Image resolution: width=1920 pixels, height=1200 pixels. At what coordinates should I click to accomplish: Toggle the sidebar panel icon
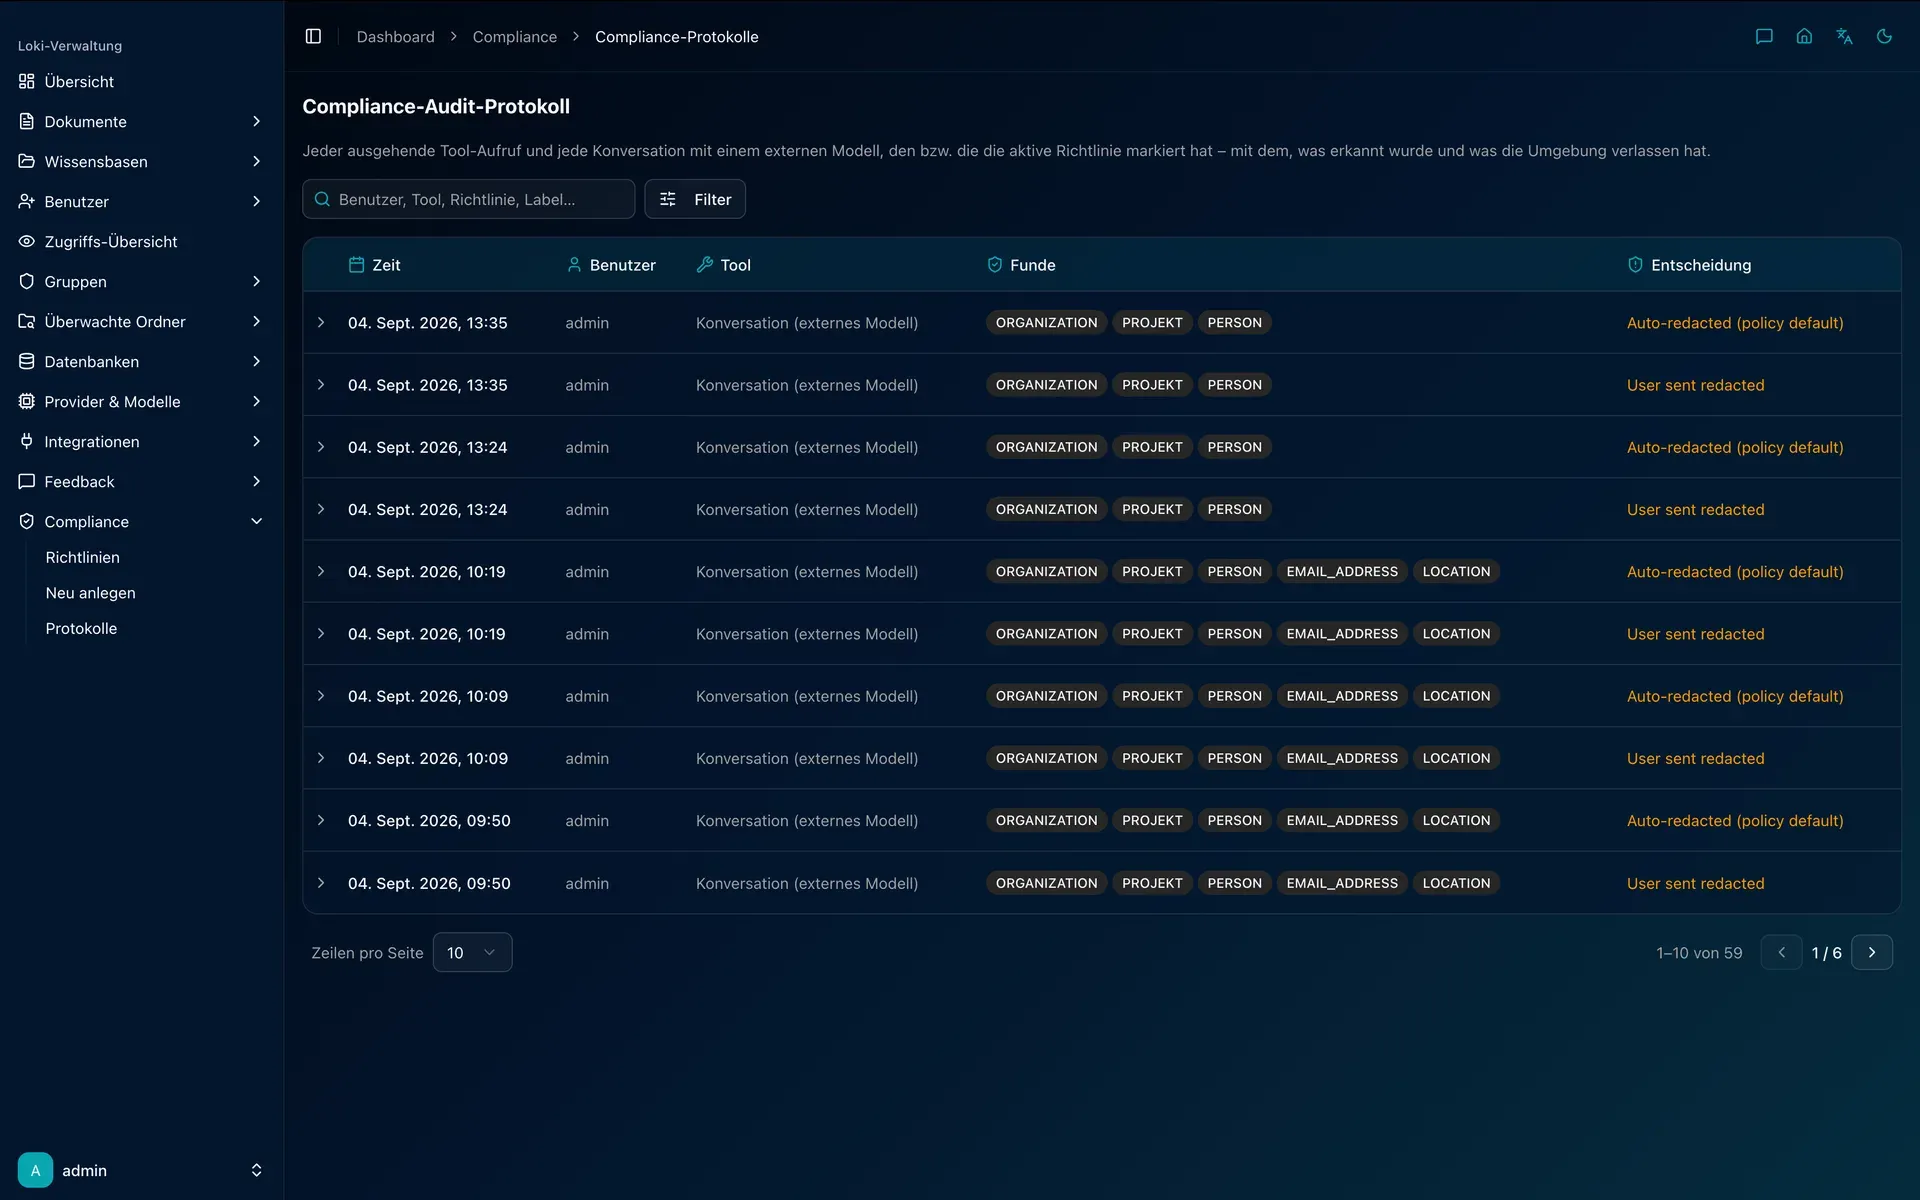pos(313,36)
